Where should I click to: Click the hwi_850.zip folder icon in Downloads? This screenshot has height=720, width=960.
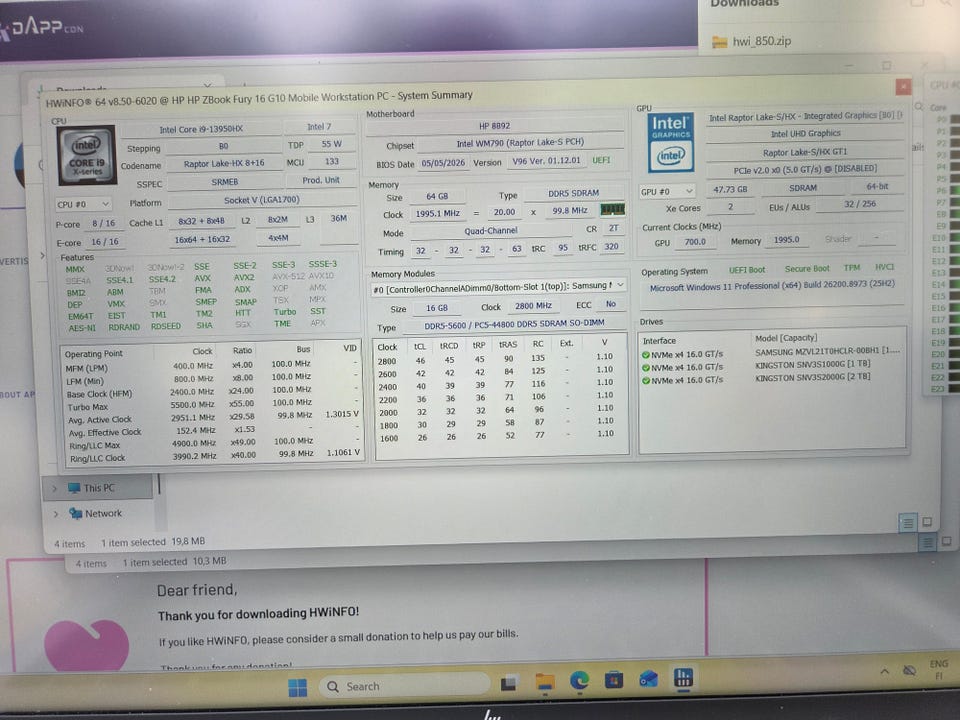(x=719, y=42)
